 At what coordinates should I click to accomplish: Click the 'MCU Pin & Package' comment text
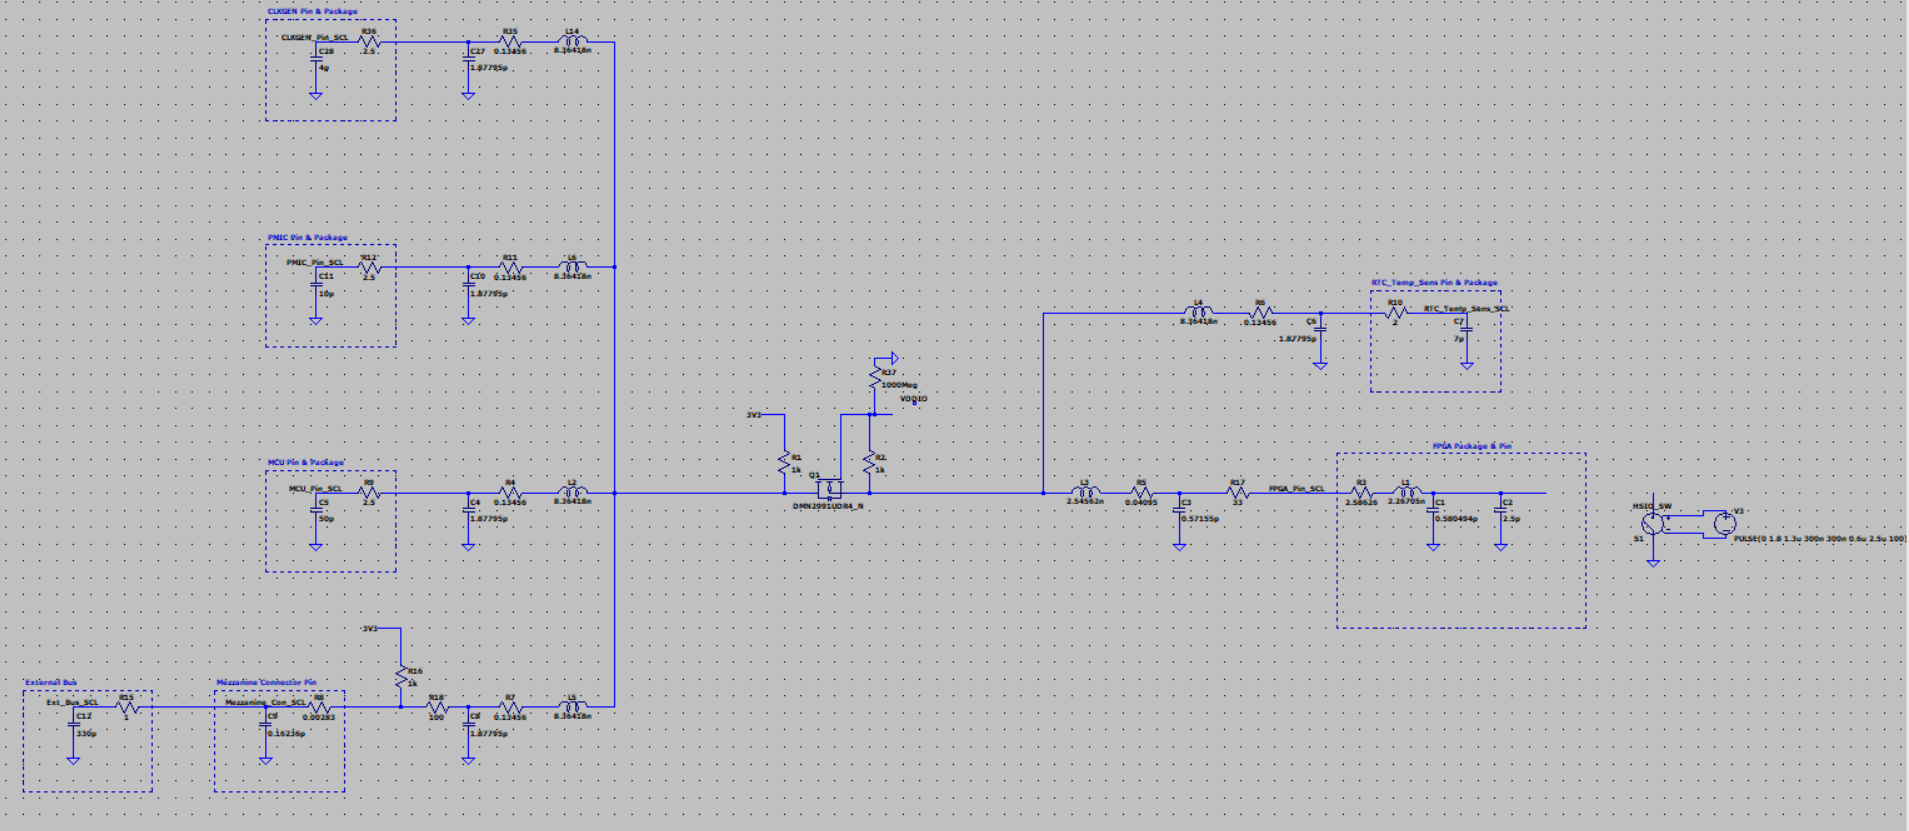(305, 463)
